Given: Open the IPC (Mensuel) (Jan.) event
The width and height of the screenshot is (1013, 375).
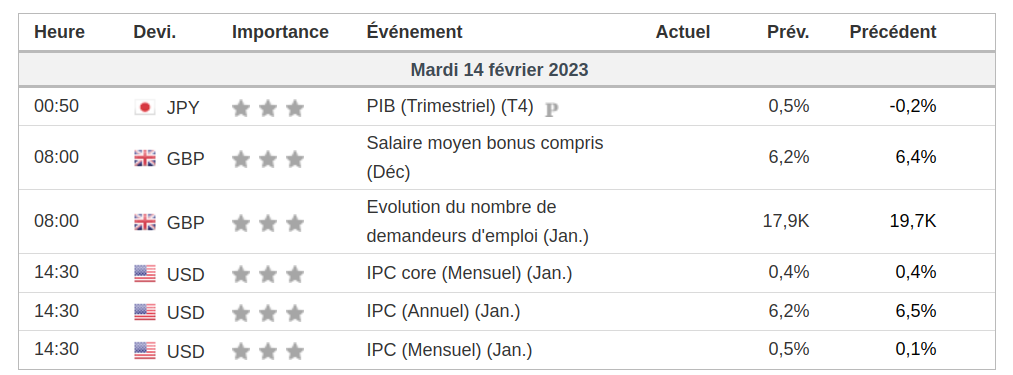Looking at the screenshot, I should coord(449,350).
